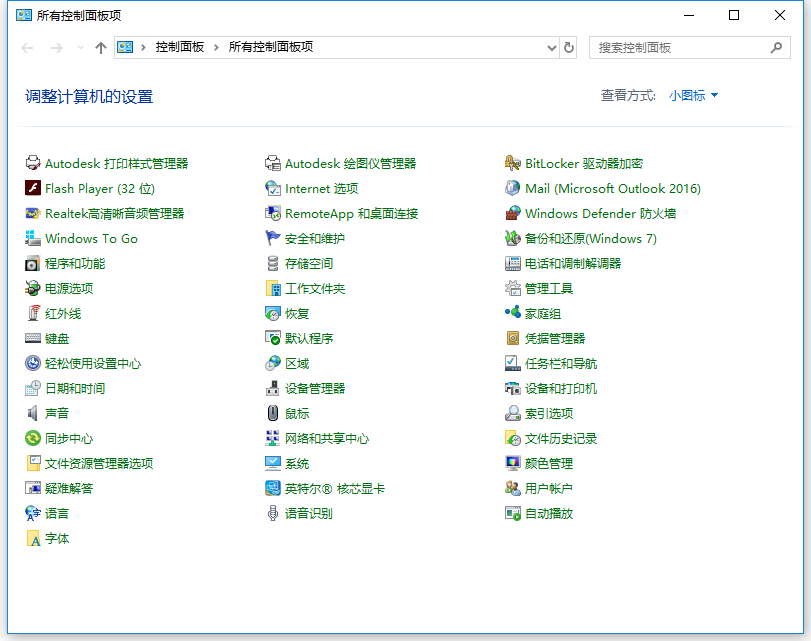This screenshot has width=811, height=641.
Task: Click the 鼠标 mouse icon
Action: coord(273,413)
